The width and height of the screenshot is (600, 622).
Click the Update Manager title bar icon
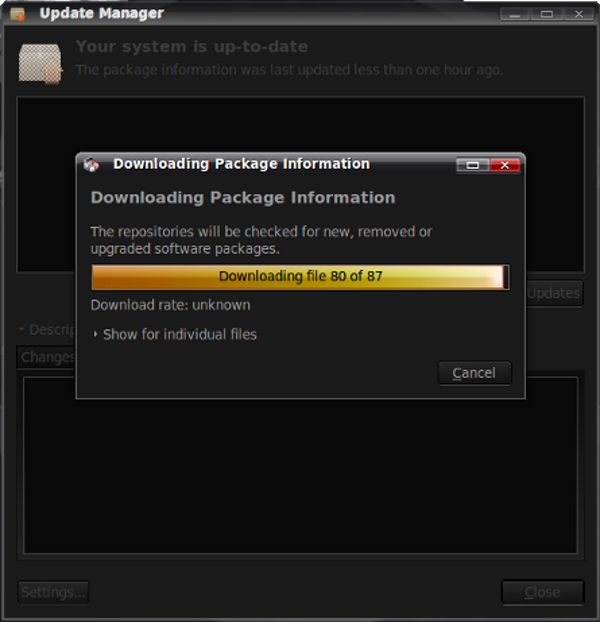(x=17, y=14)
